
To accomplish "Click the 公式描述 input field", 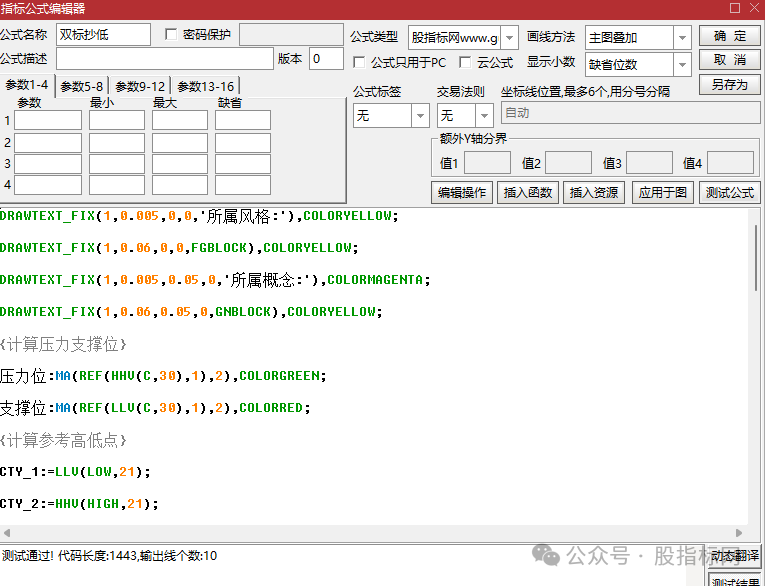I will pos(164,59).
